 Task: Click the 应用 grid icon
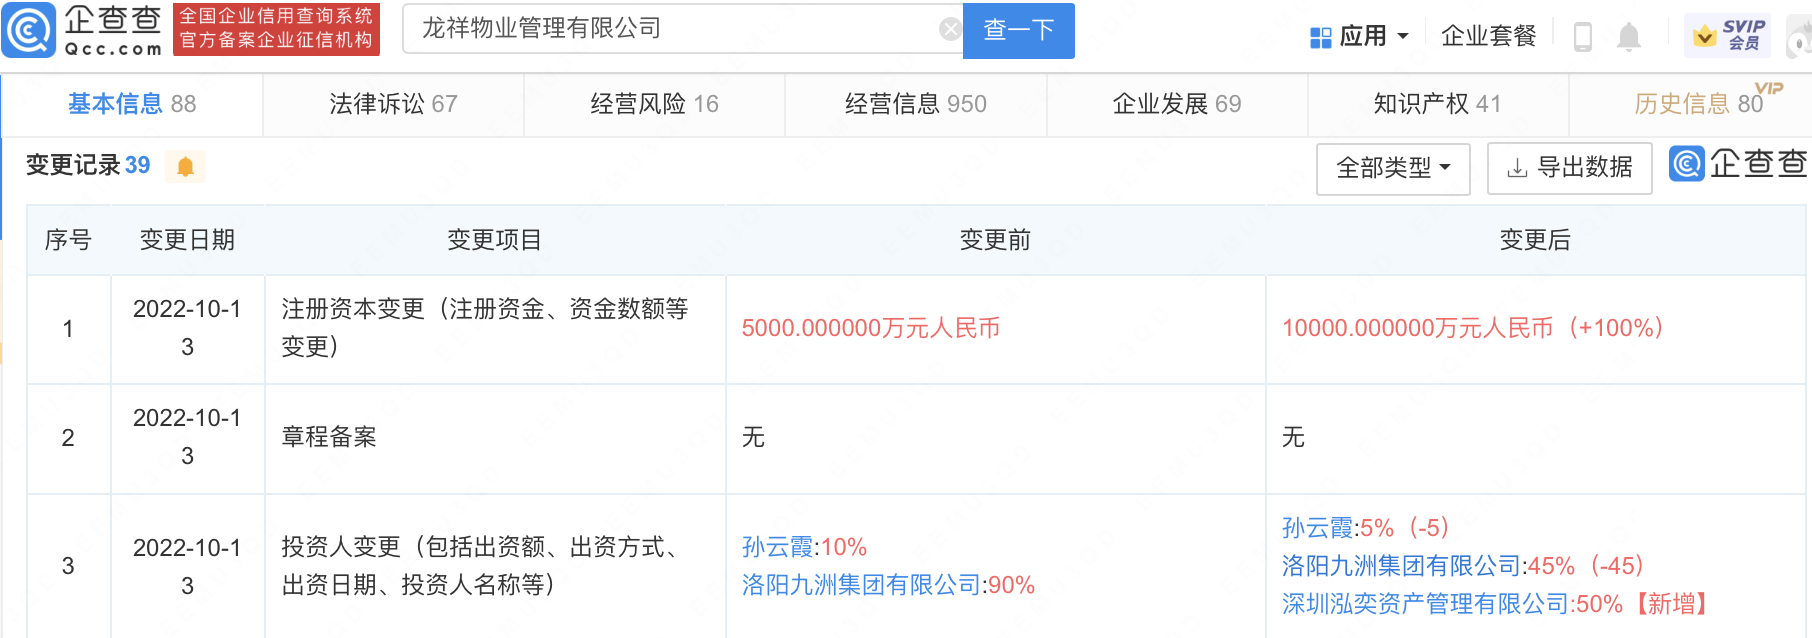click(1320, 37)
